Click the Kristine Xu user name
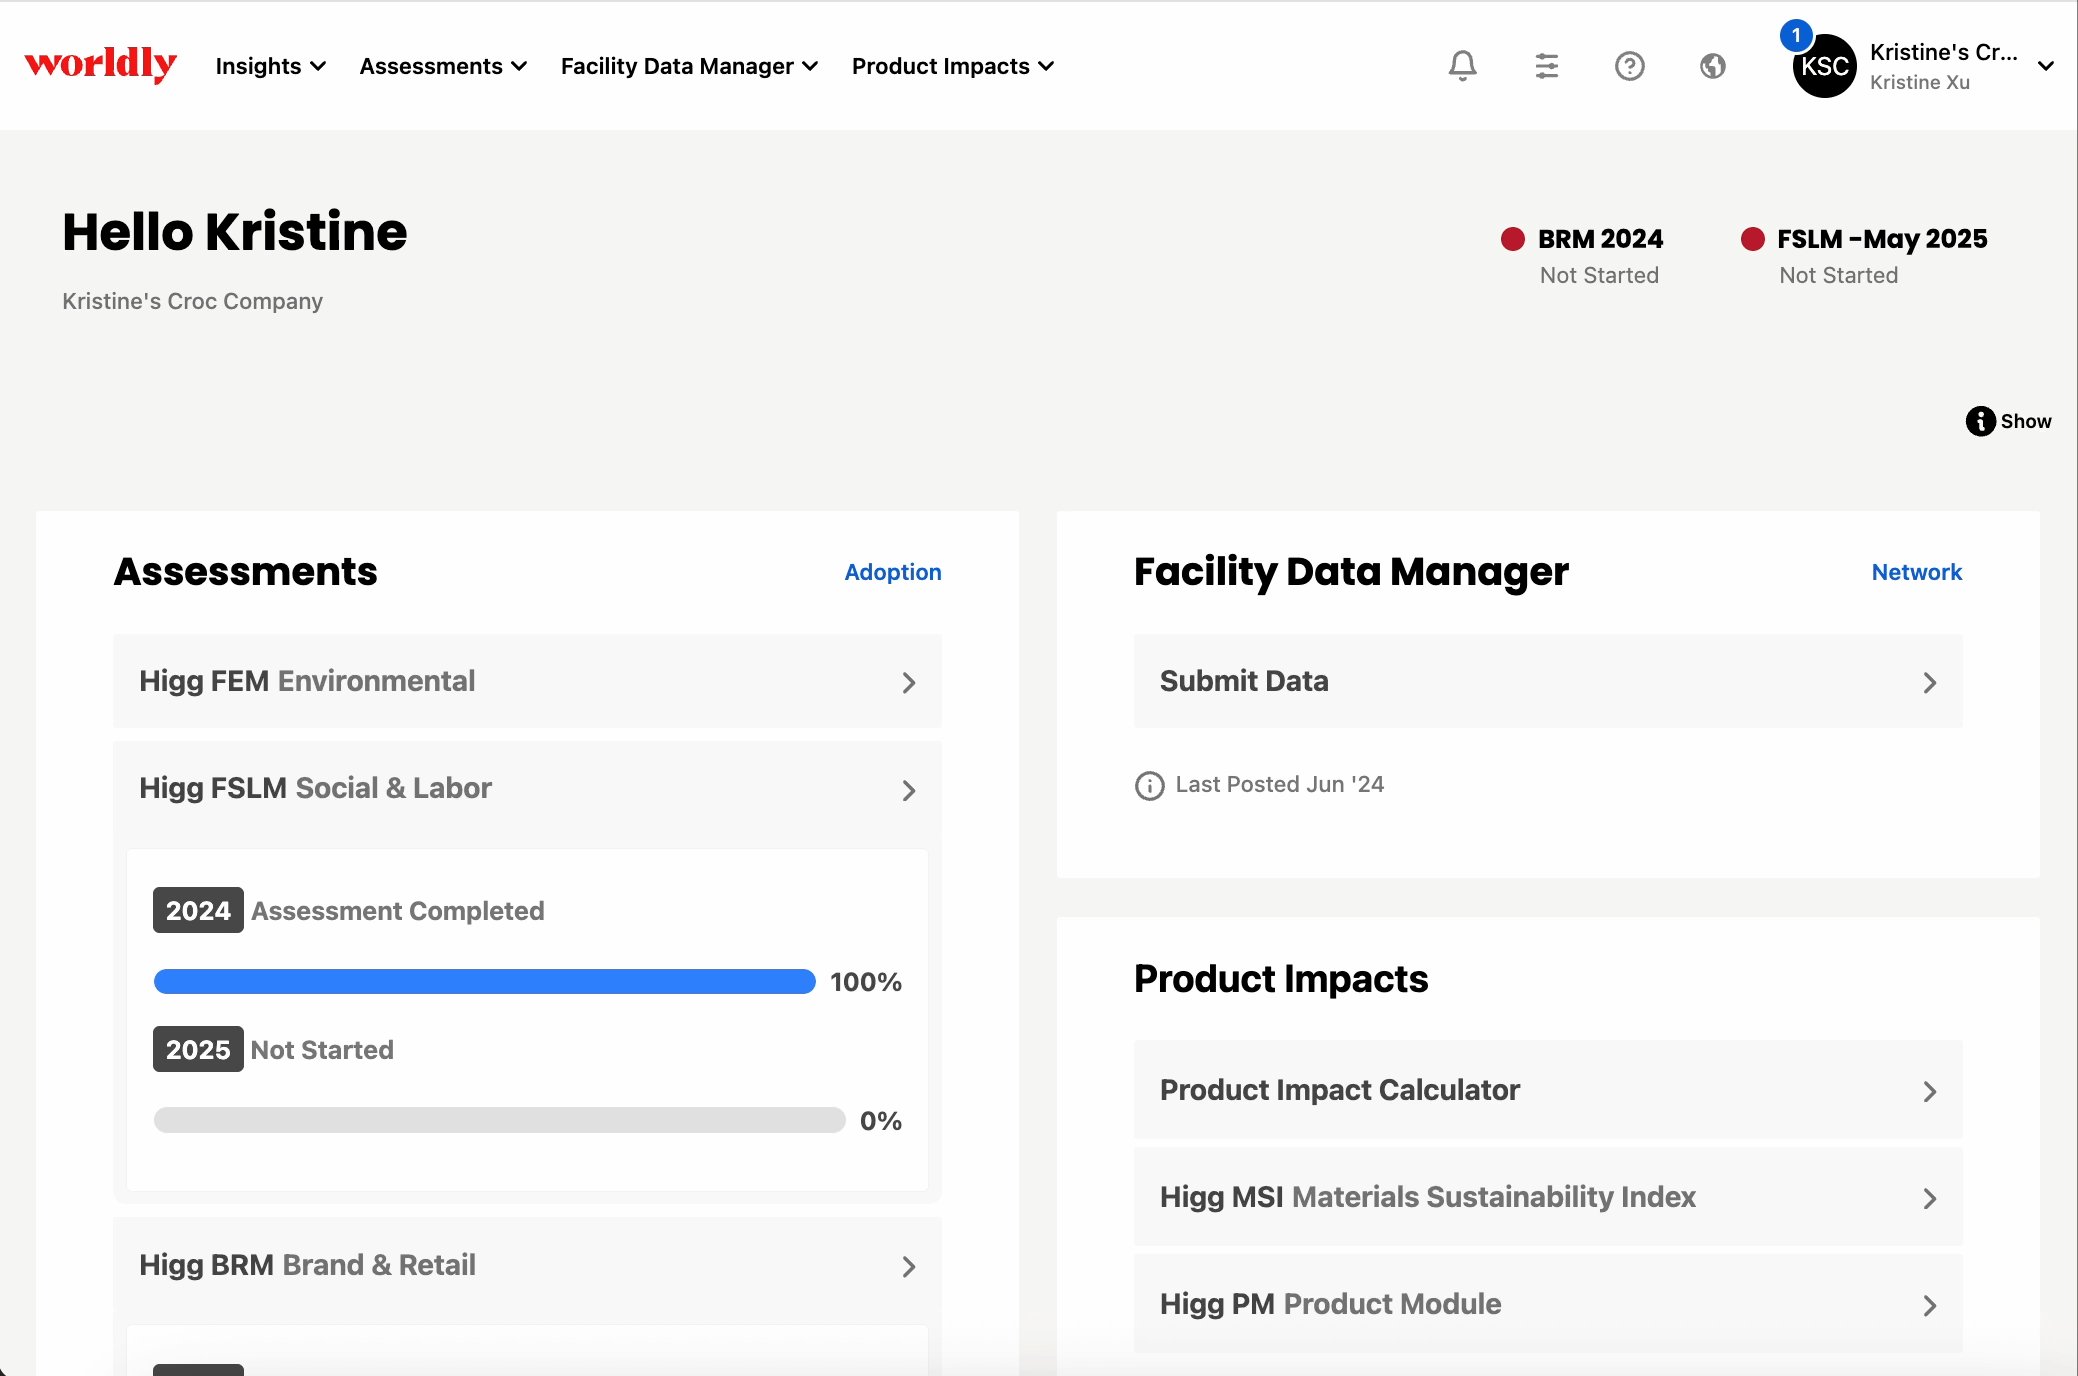Image resolution: width=2078 pixels, height=1376 pixels. [1920, 82]
